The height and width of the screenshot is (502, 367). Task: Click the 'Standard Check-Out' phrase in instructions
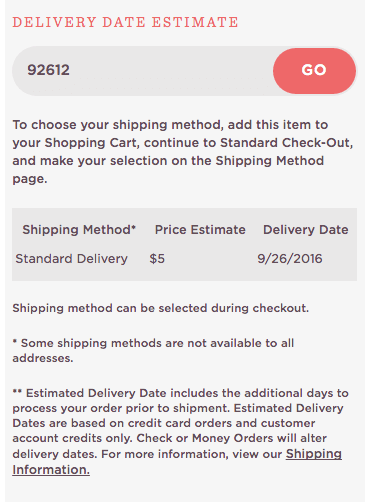click(x=285, y=143)
